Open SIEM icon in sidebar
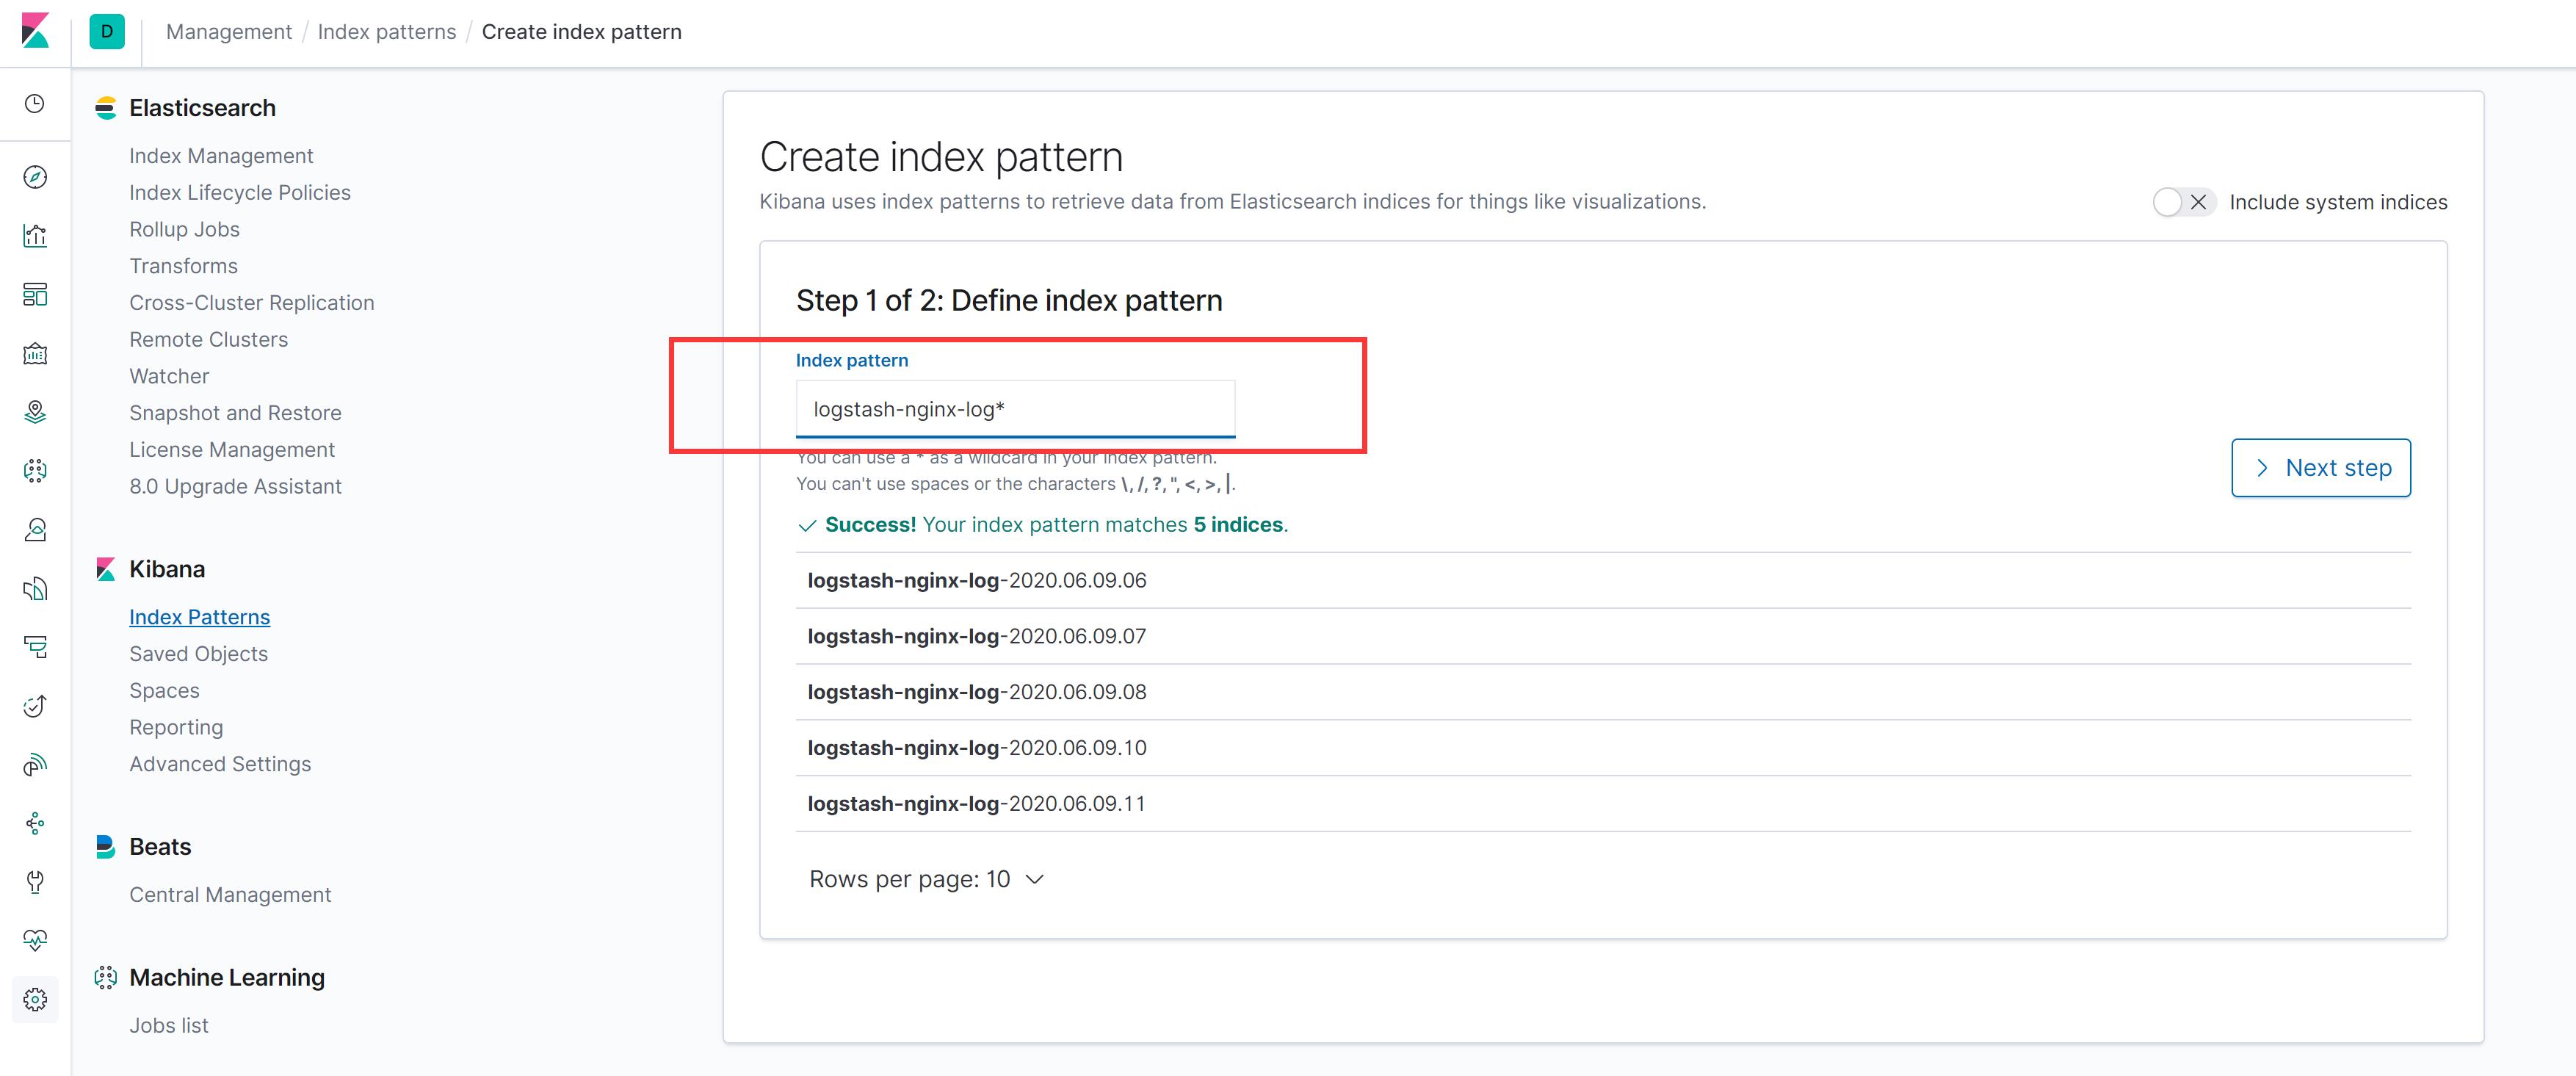Image resolution: width=2576 pixels, height=1076 pixels. pos(35,765)
